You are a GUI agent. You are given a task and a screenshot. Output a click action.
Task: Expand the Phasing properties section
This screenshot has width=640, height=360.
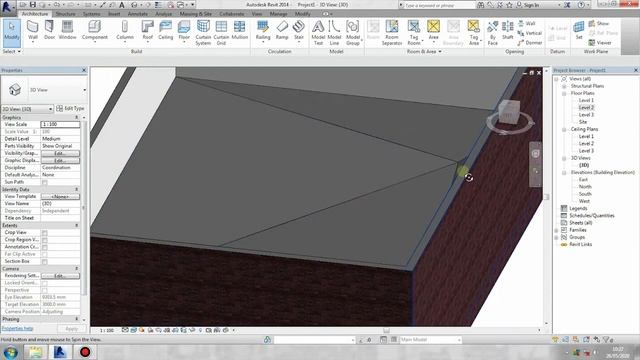click(76, 319)
